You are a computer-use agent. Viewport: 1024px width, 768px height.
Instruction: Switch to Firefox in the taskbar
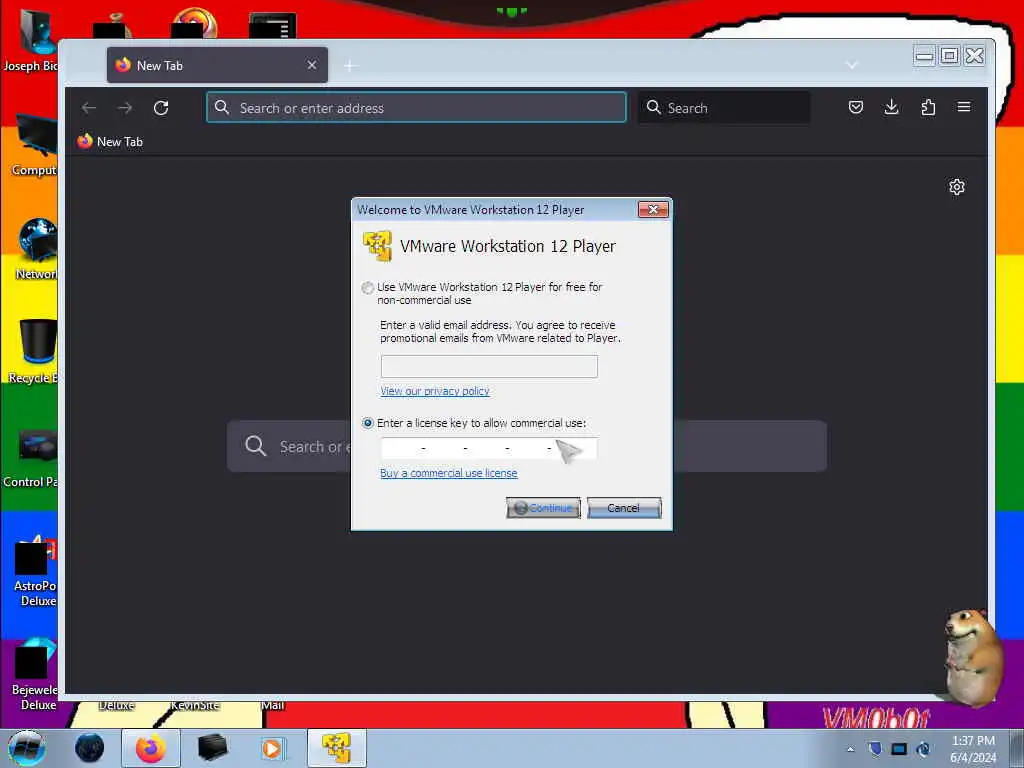[151, 748]
